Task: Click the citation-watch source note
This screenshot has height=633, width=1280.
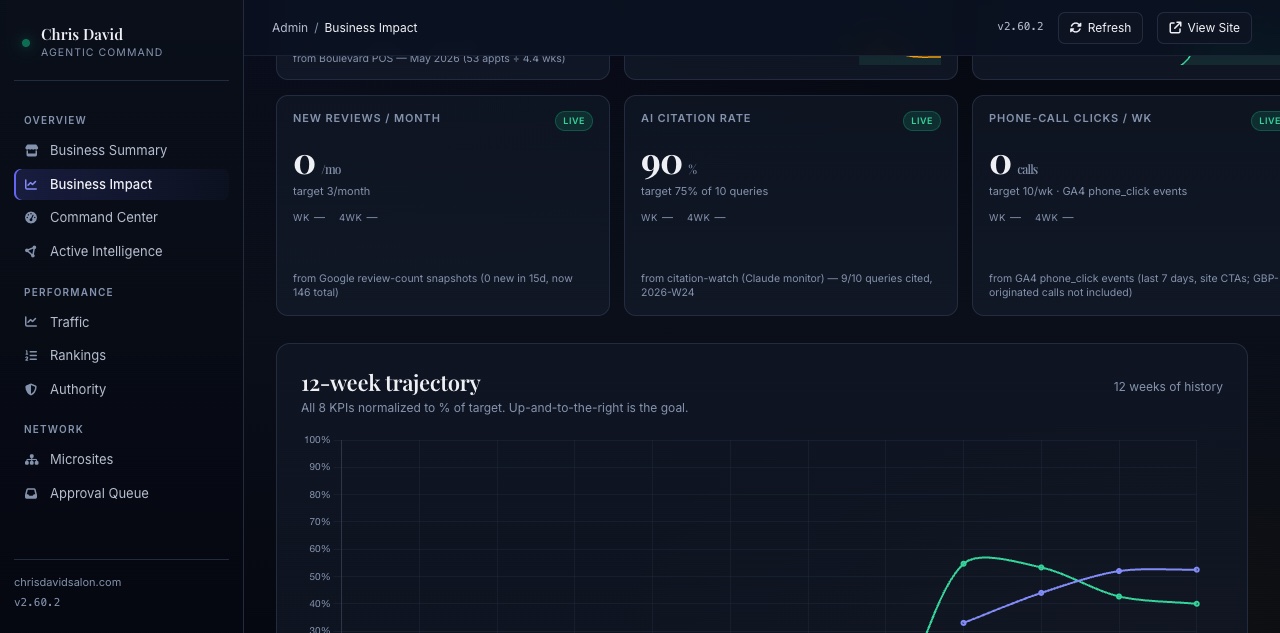Action: [787, 285]
